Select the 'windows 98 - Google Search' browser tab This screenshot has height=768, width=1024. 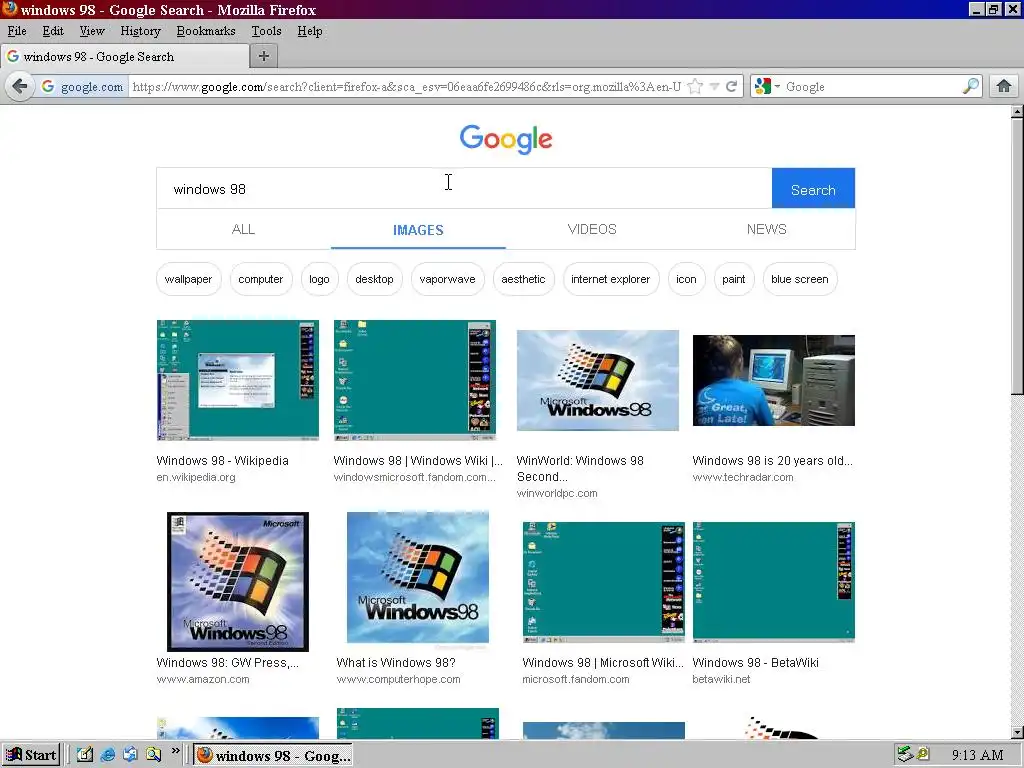pos(124,56)
